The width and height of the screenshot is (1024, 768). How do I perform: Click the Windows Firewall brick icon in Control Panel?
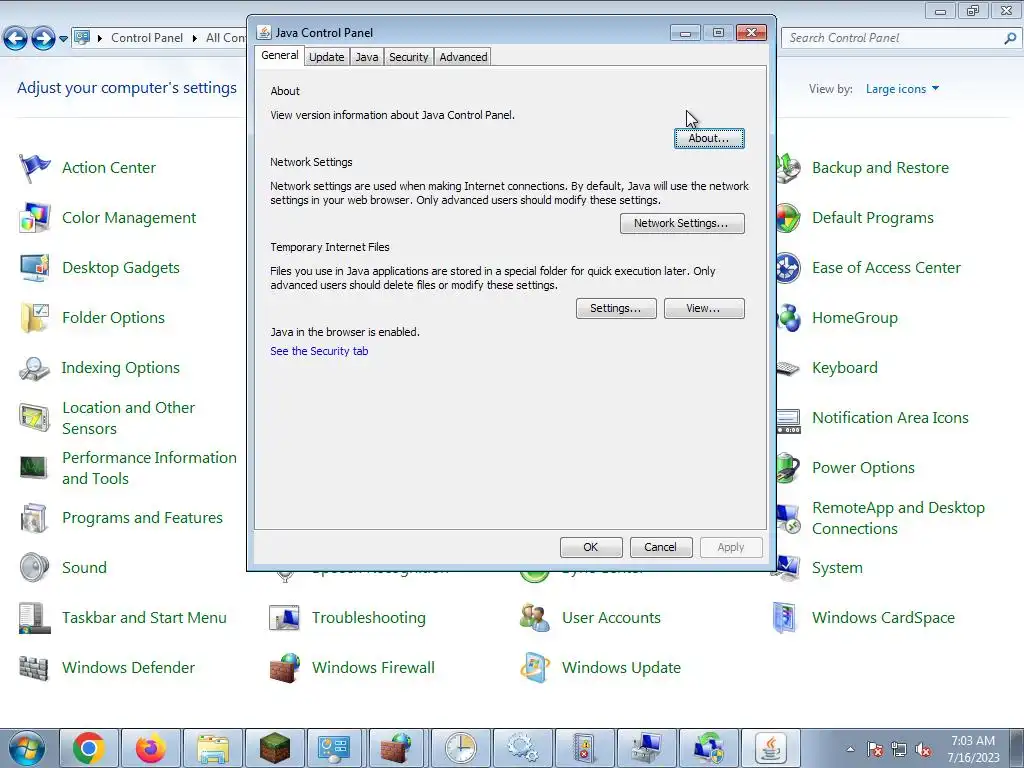tap(284, 668)
